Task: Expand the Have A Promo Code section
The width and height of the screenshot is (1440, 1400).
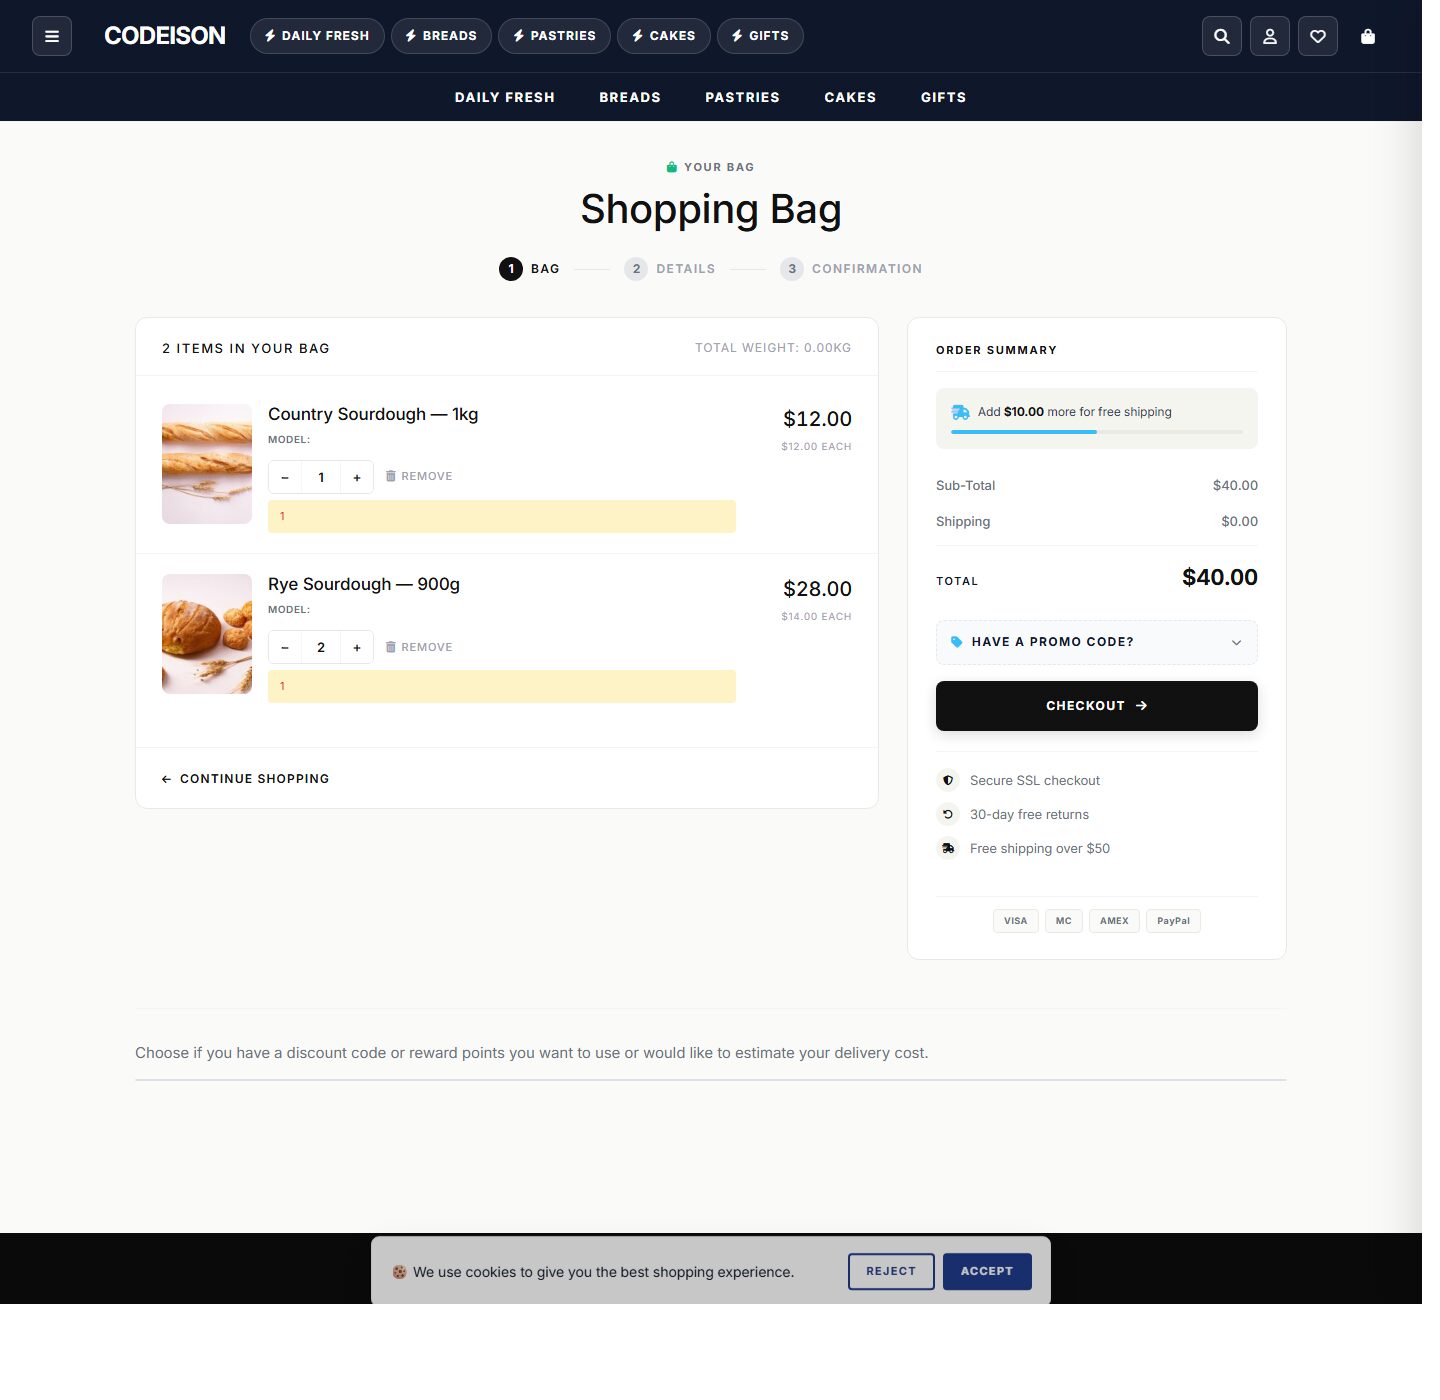Action: coord(1096,642)
